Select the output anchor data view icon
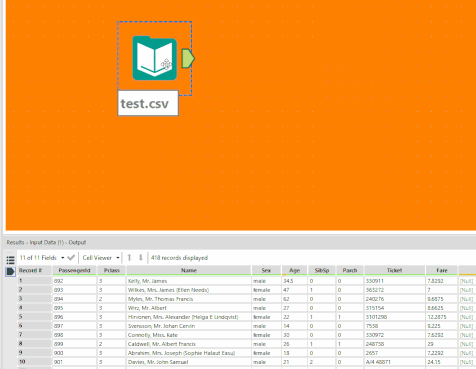The image size is (476, 369). click(x=10, y=272)
